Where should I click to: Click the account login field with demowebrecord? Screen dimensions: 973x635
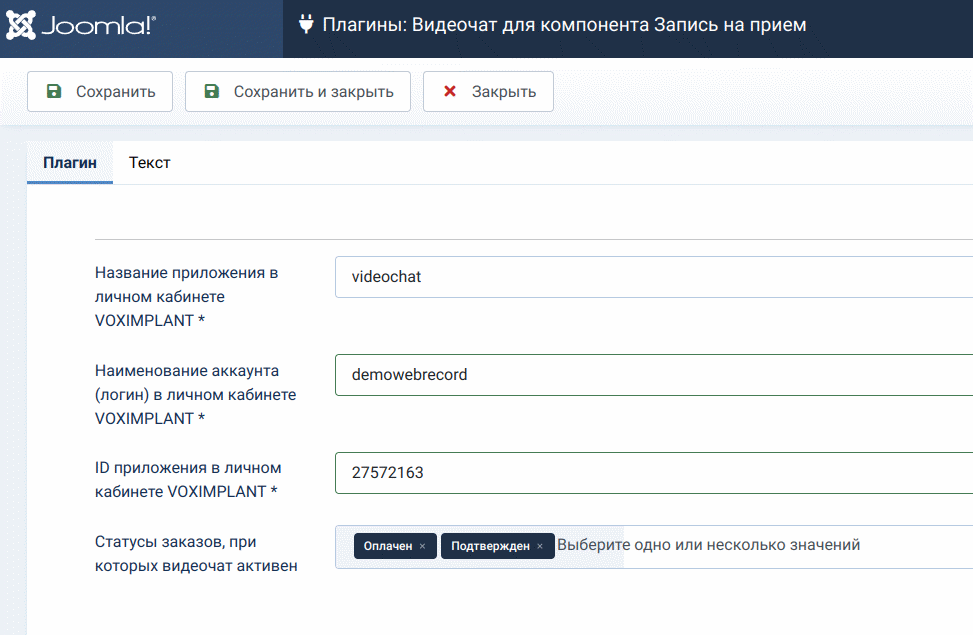[x=650, y=375]
